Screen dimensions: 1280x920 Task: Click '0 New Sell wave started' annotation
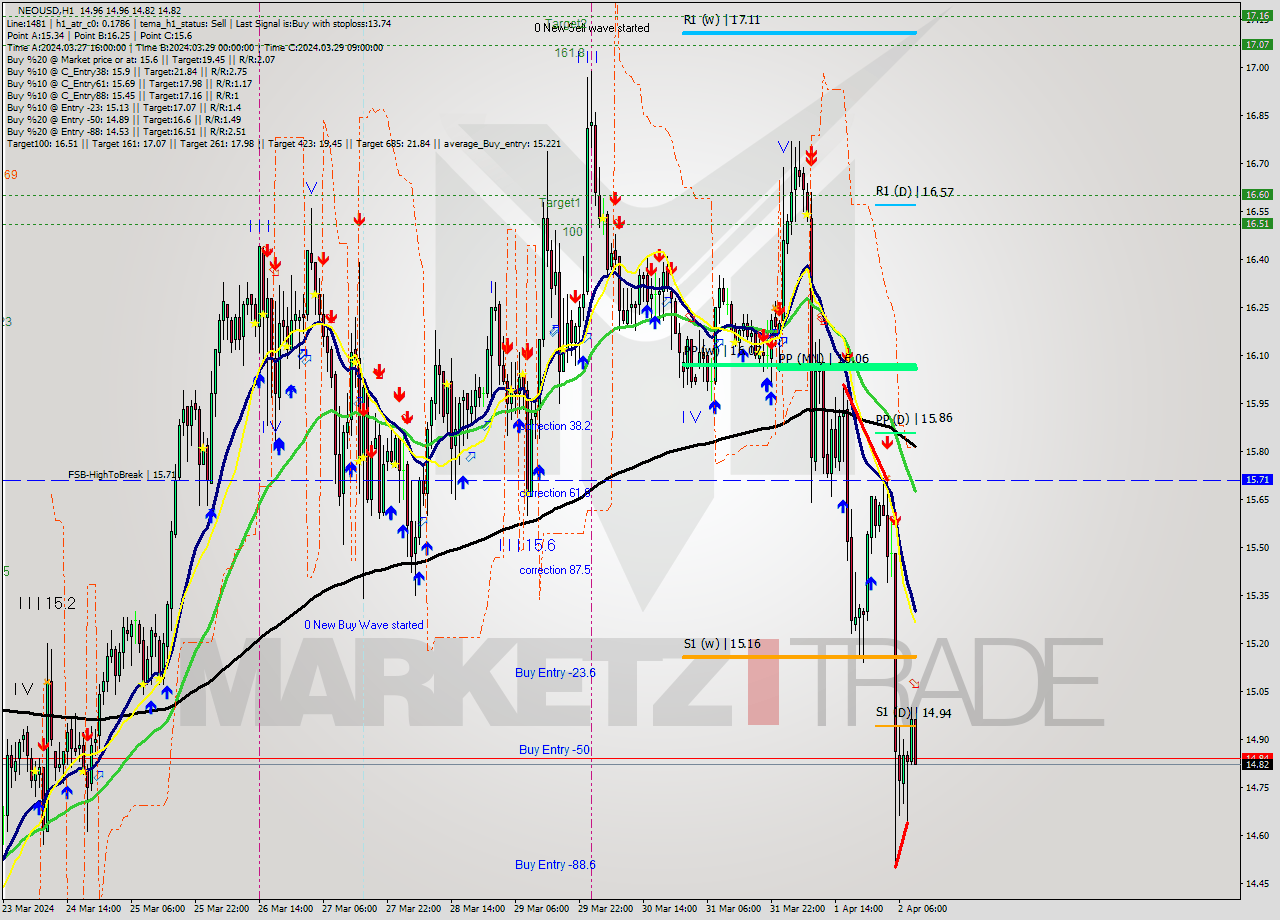(591, 28)
